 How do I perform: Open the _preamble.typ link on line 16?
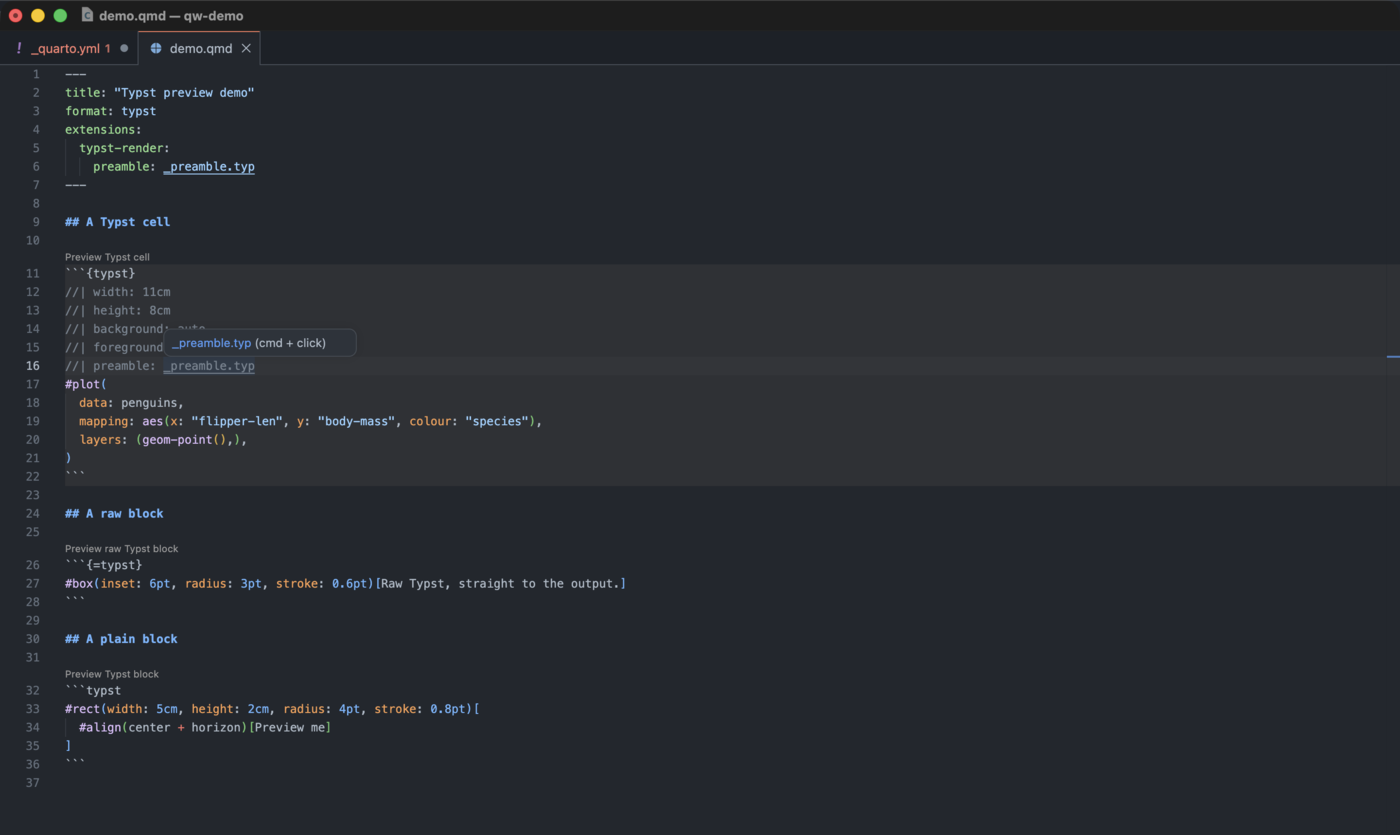click(209, 366)
